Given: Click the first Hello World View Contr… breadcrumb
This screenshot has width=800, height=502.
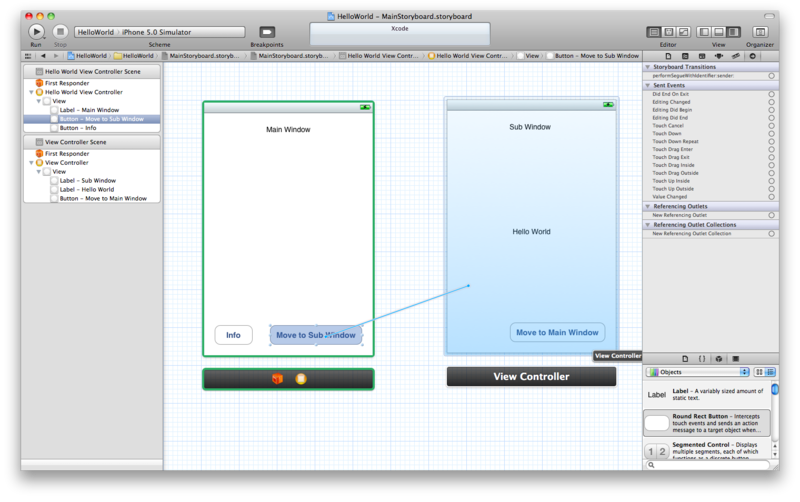Looking at the screenshot, I should tap(379, 56).
